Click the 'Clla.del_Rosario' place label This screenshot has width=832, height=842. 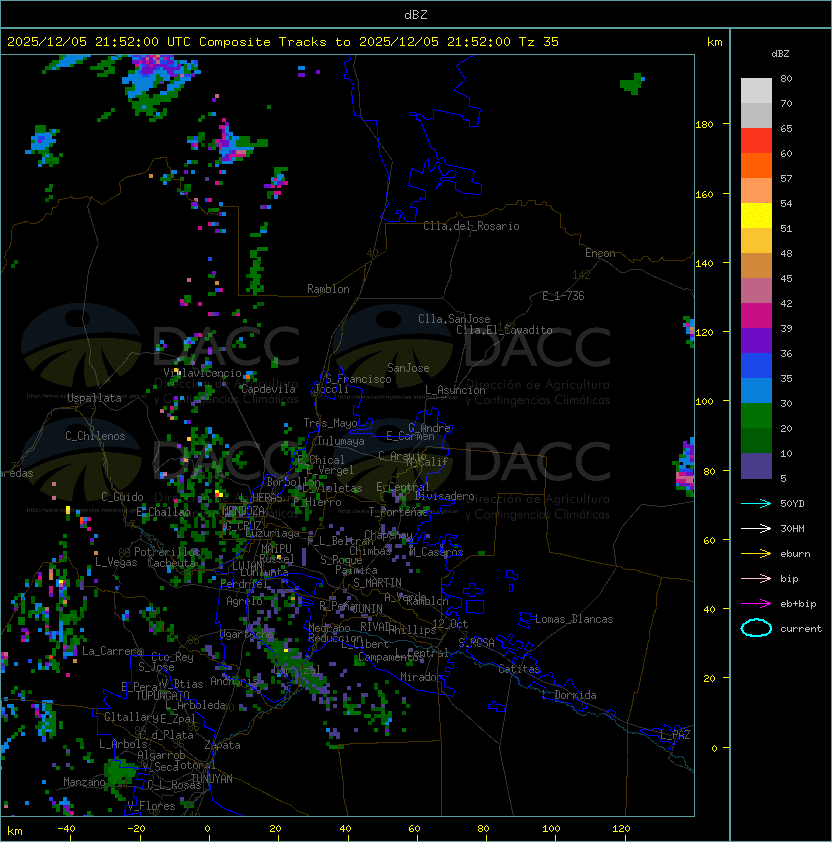(471, 226)
